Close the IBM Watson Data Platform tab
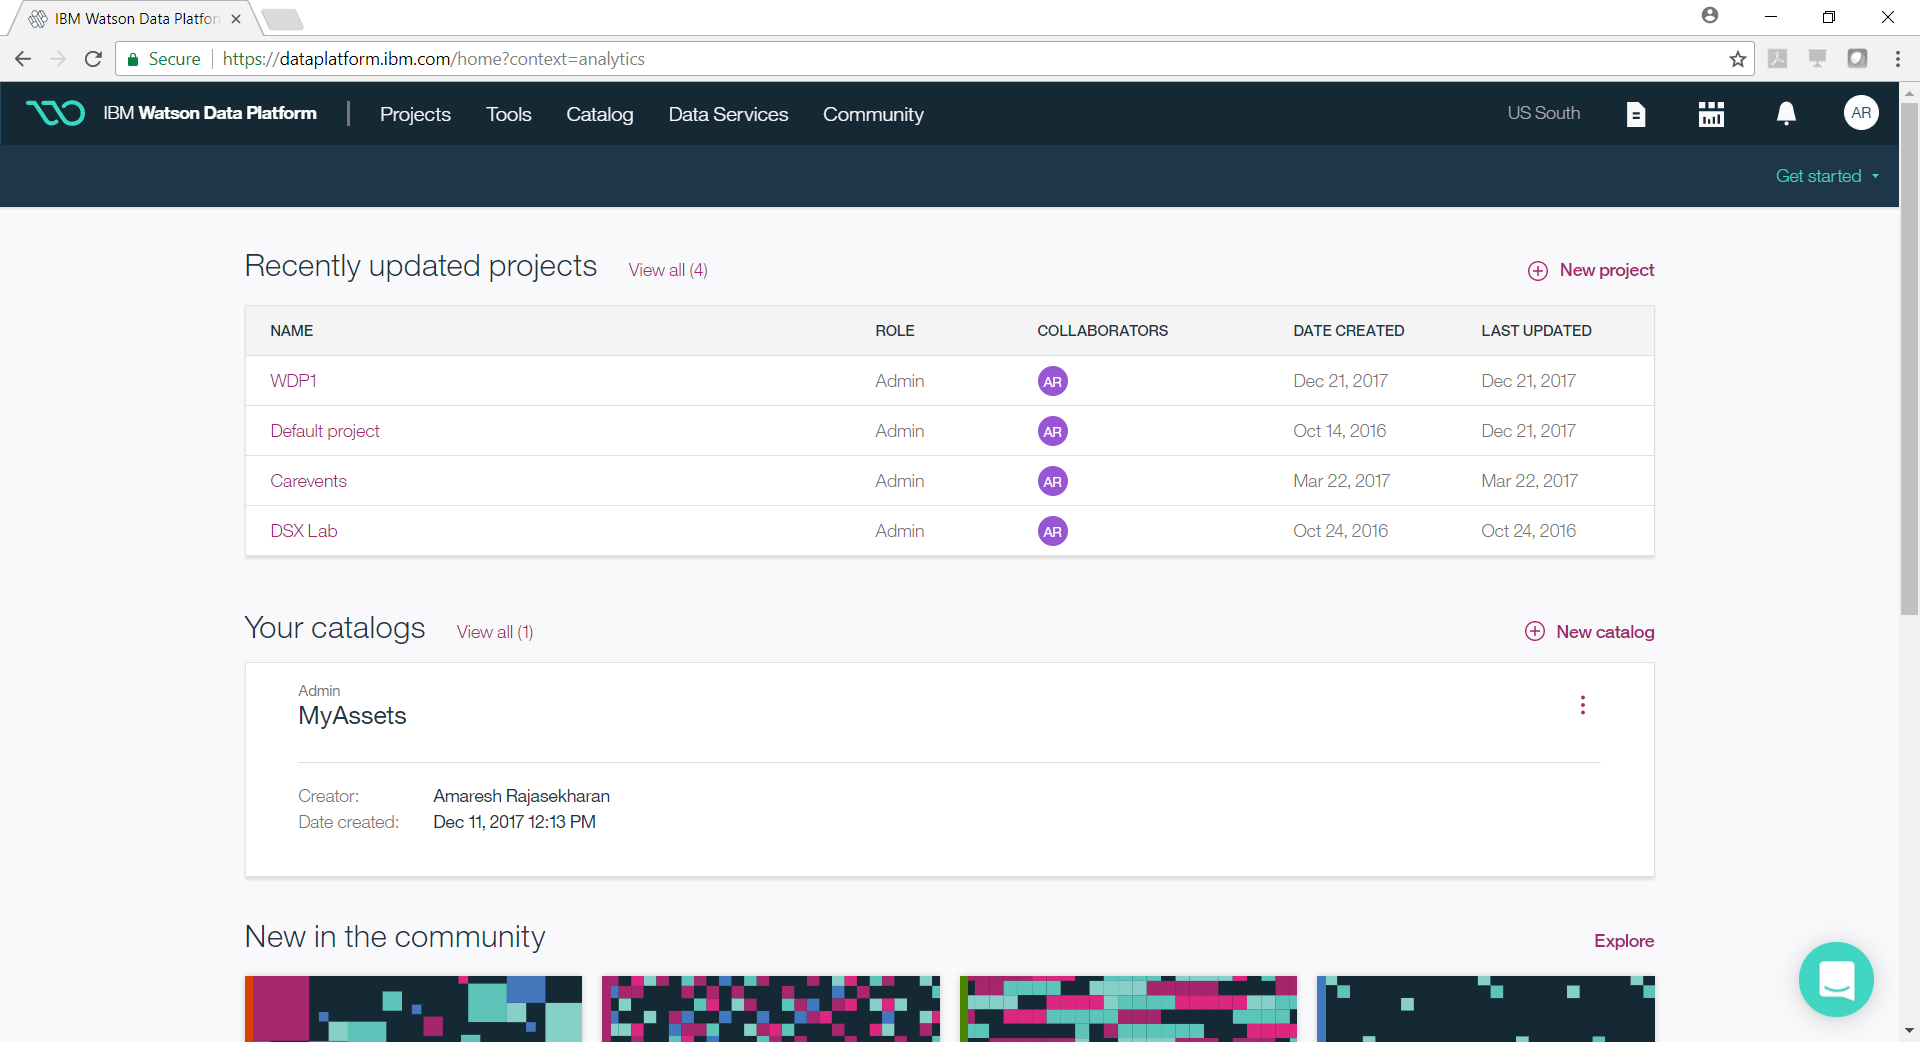This screenshot has width=1920, height=1042. click(x=236, y=18)
